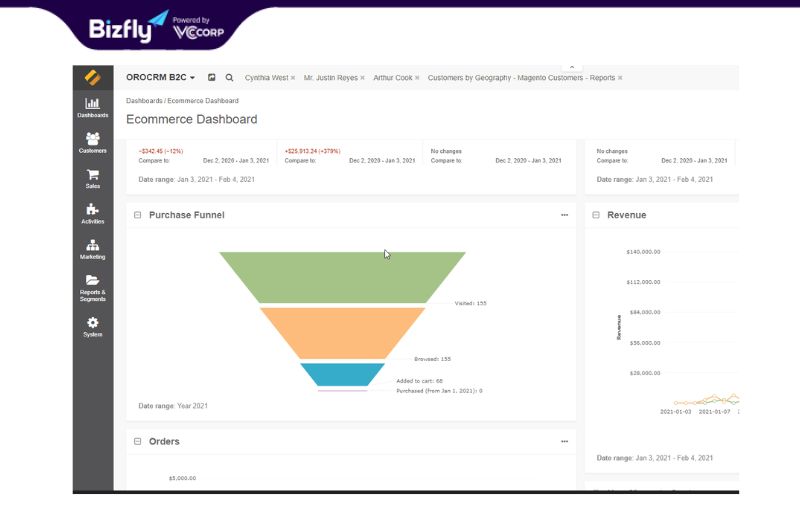Open the System gear icon

click(92, 327)
